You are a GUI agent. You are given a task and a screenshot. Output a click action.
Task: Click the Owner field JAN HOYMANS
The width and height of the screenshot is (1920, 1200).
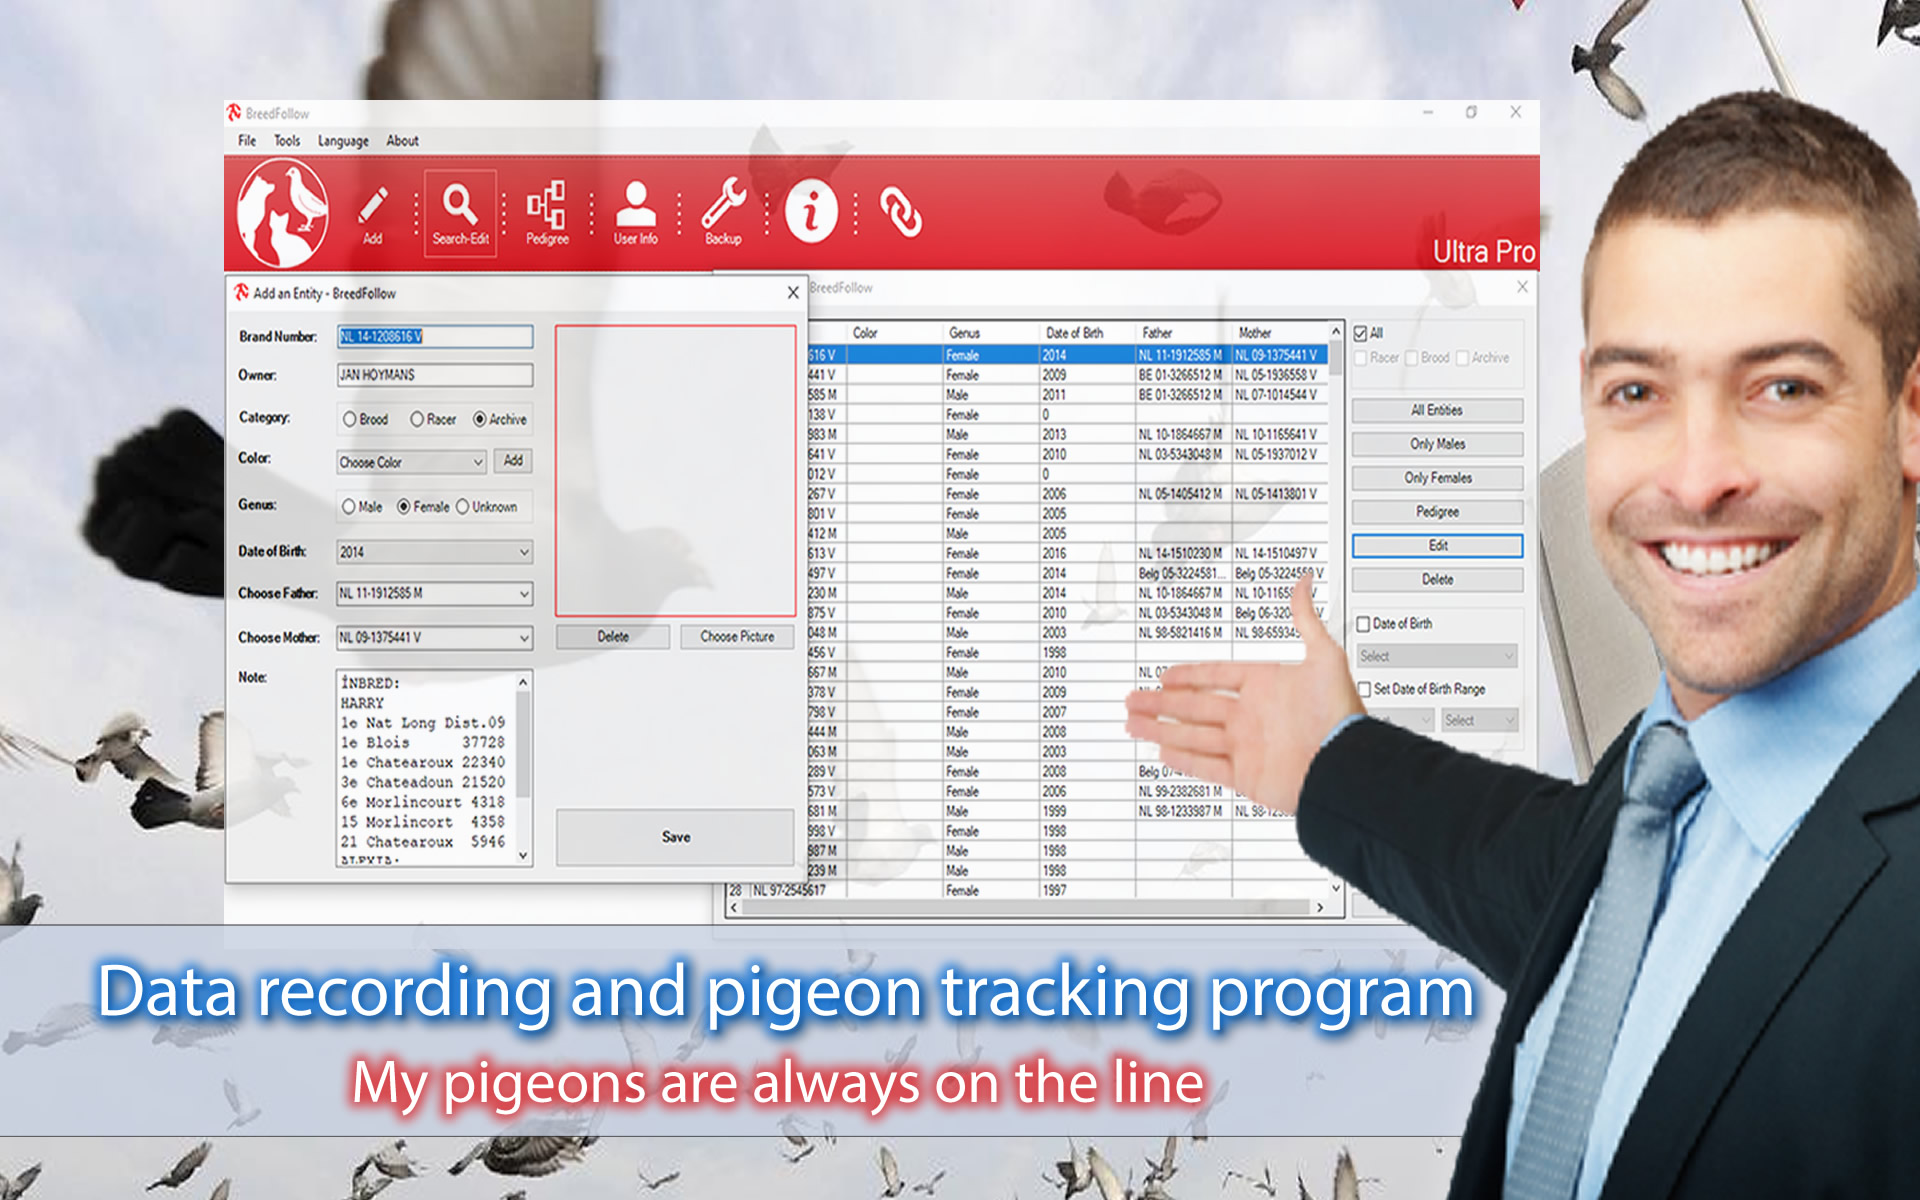[435, 375]
